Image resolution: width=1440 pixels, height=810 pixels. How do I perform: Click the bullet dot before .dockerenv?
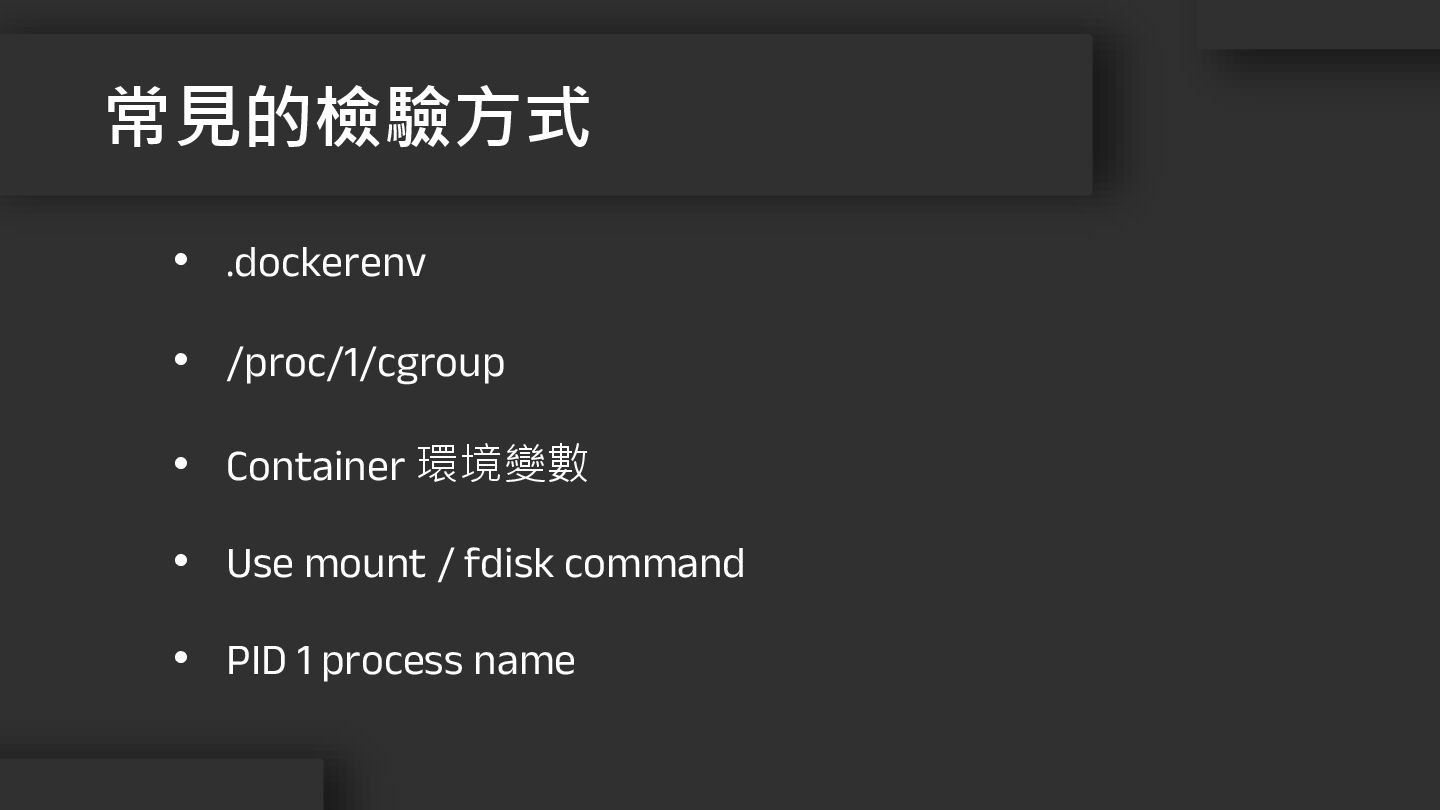pos(181,260)
